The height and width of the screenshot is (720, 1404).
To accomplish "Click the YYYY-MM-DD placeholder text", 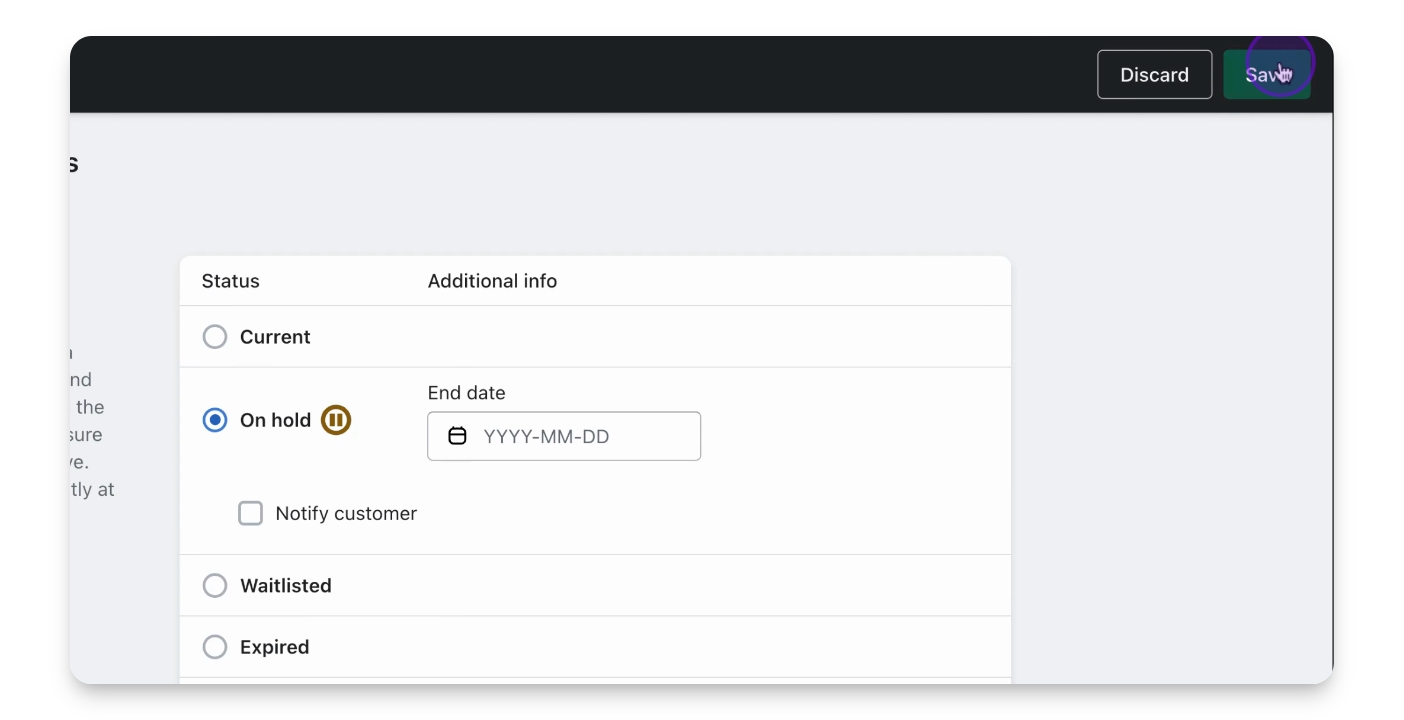I will [546, 436].
